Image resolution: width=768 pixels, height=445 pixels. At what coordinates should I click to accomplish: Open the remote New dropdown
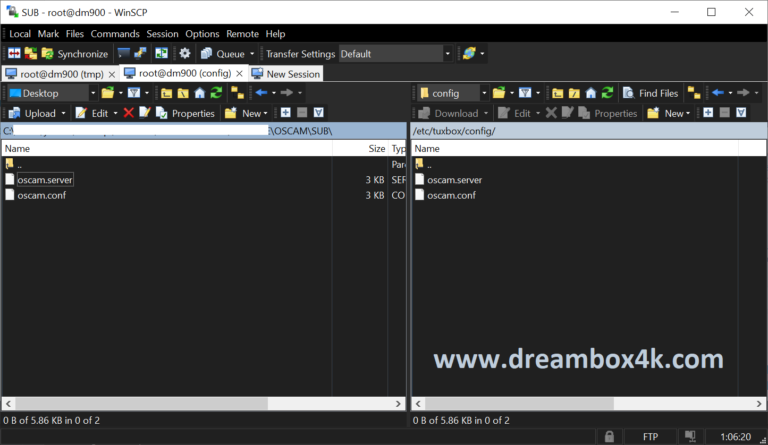pos(669,113)
